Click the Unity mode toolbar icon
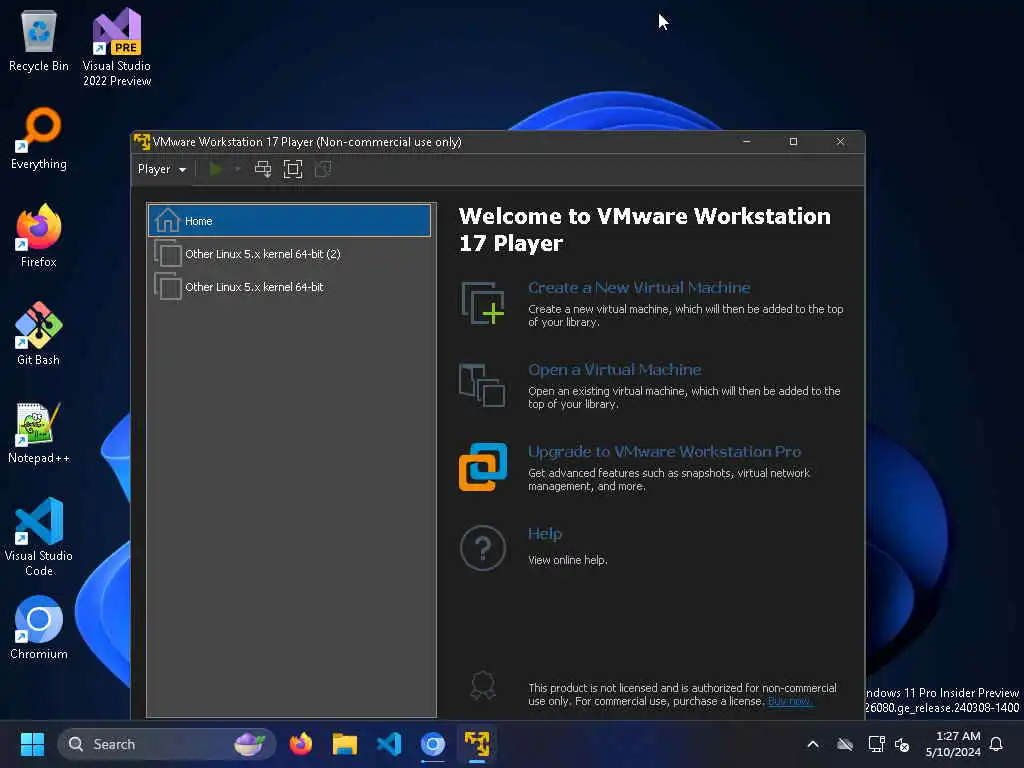The width and height of the screenshot is (1024, 768). (x=323, y=169)
